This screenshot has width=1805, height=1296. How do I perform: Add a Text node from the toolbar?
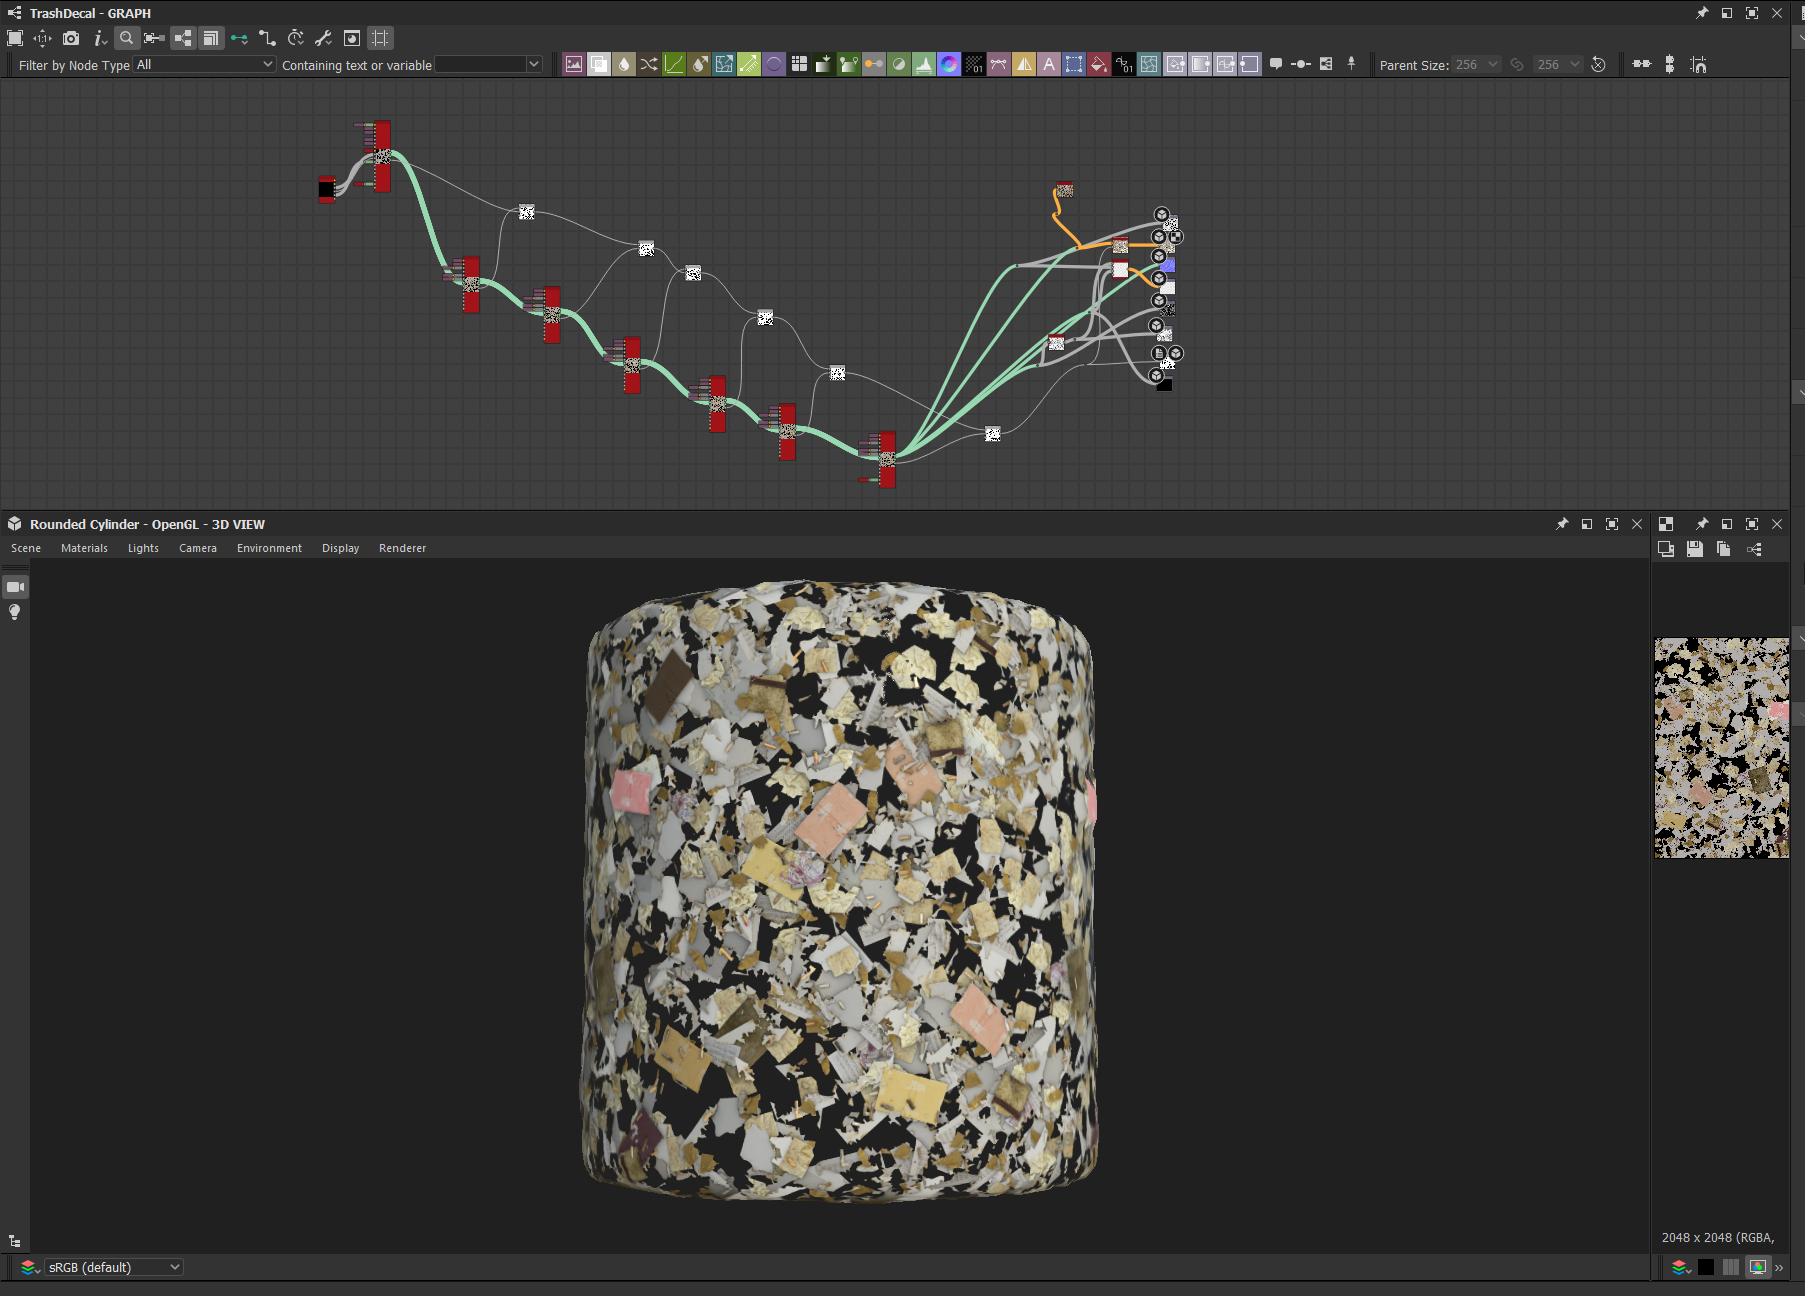click(1049, 65)
